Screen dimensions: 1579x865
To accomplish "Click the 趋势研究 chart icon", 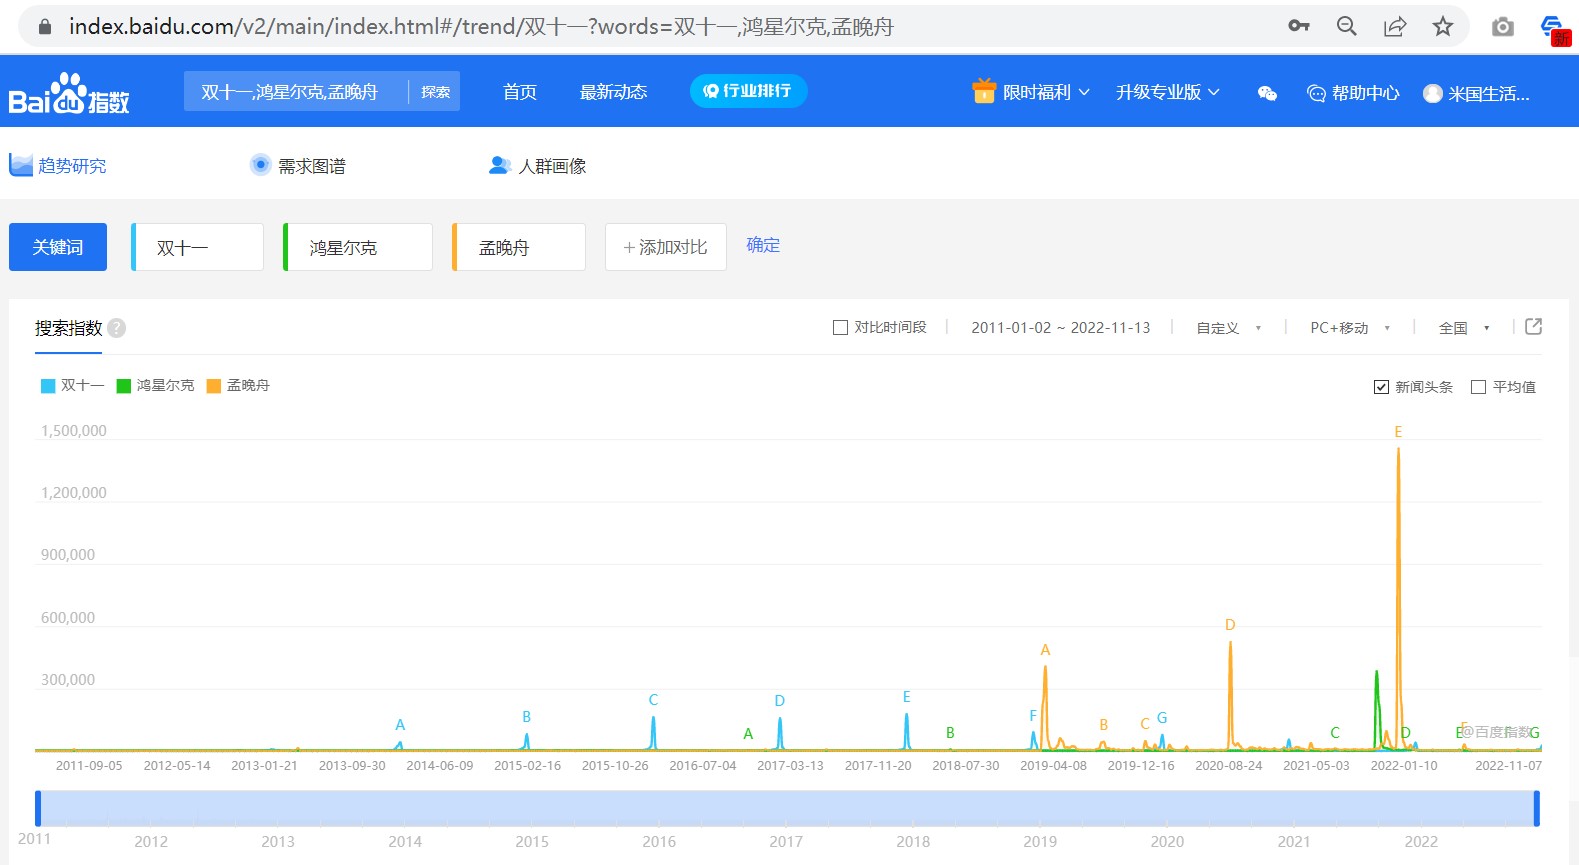I will [x=21, y=165].
